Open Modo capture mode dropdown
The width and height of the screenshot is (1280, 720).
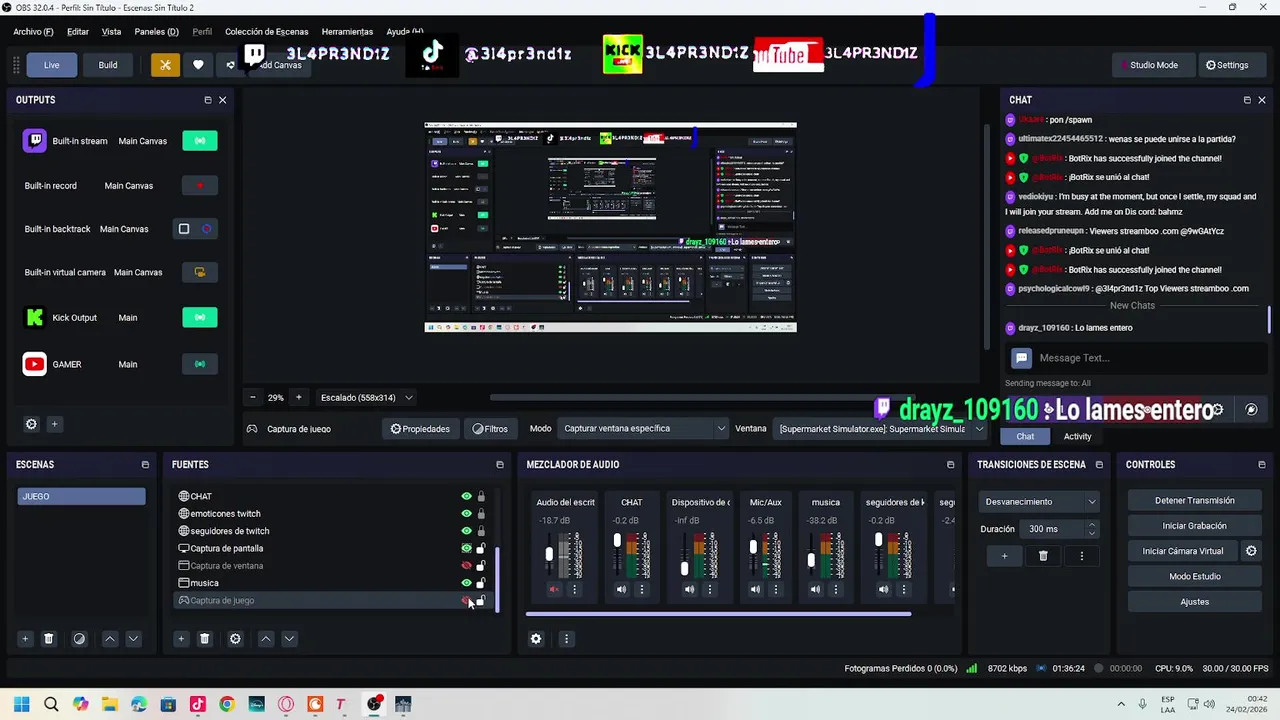[x=643, y=428]
